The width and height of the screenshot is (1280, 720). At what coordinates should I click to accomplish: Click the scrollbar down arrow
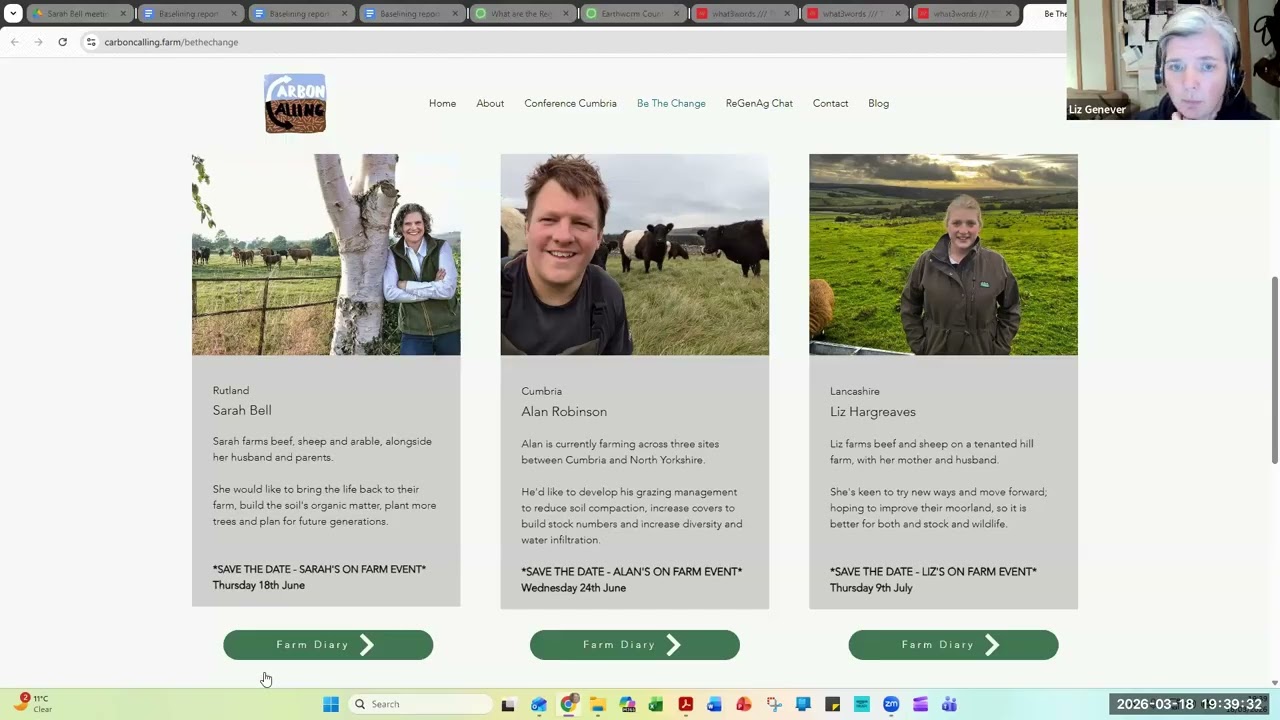pos(1274,682)
